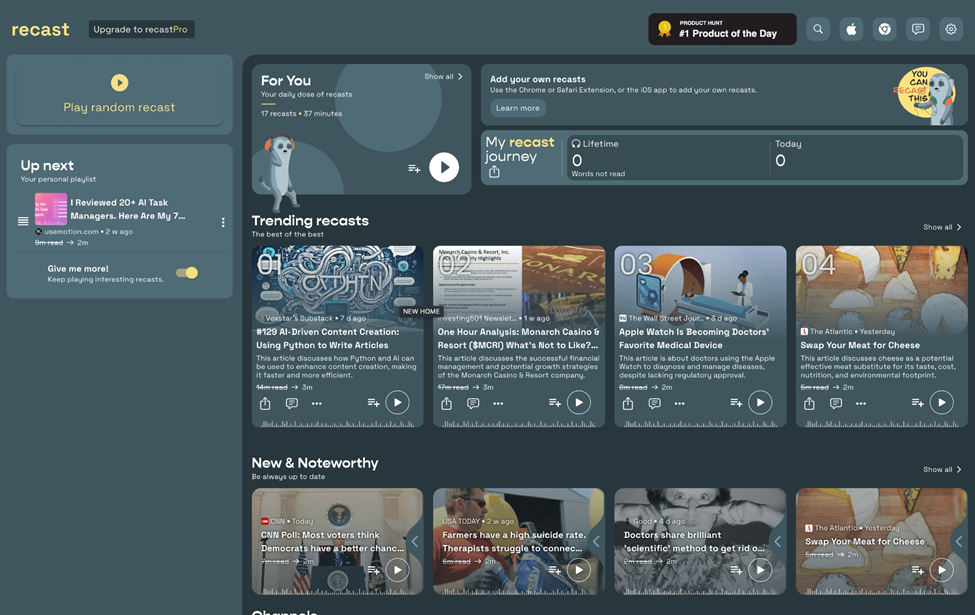Expand Trending recasts with Show all
975x615 pixels.
[942, 227]
